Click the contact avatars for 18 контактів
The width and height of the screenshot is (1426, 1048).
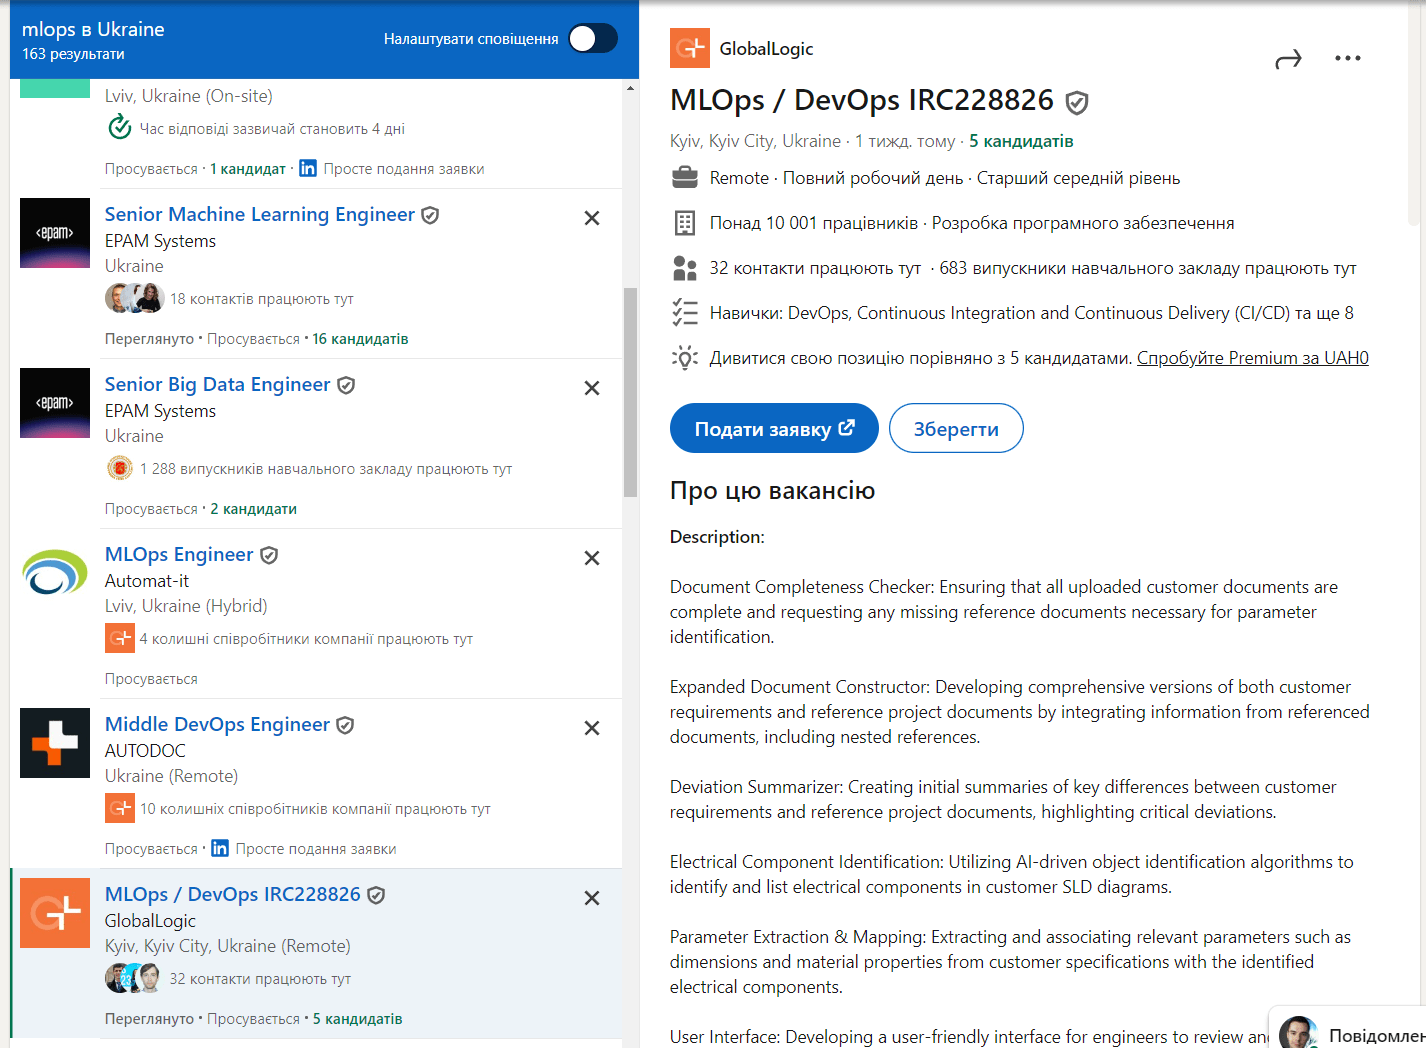tap(134, 298)
